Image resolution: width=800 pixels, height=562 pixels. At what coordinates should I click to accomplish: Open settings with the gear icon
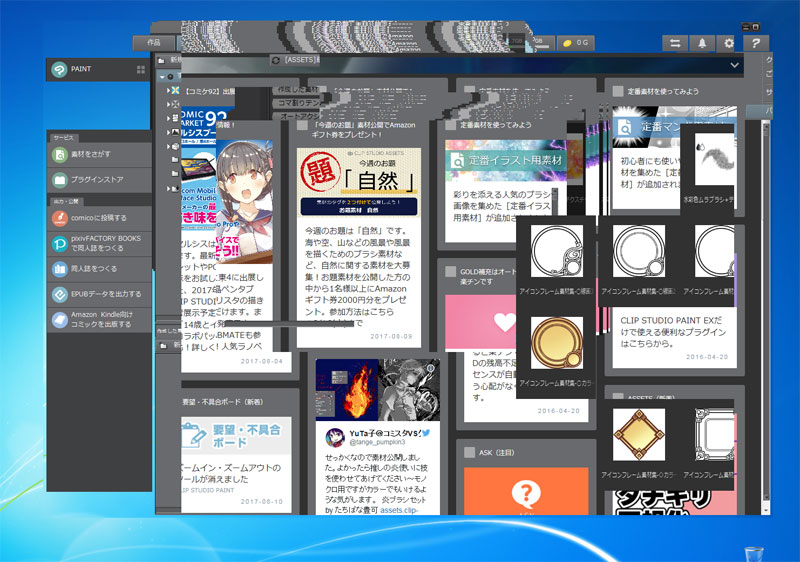point(729,43)
